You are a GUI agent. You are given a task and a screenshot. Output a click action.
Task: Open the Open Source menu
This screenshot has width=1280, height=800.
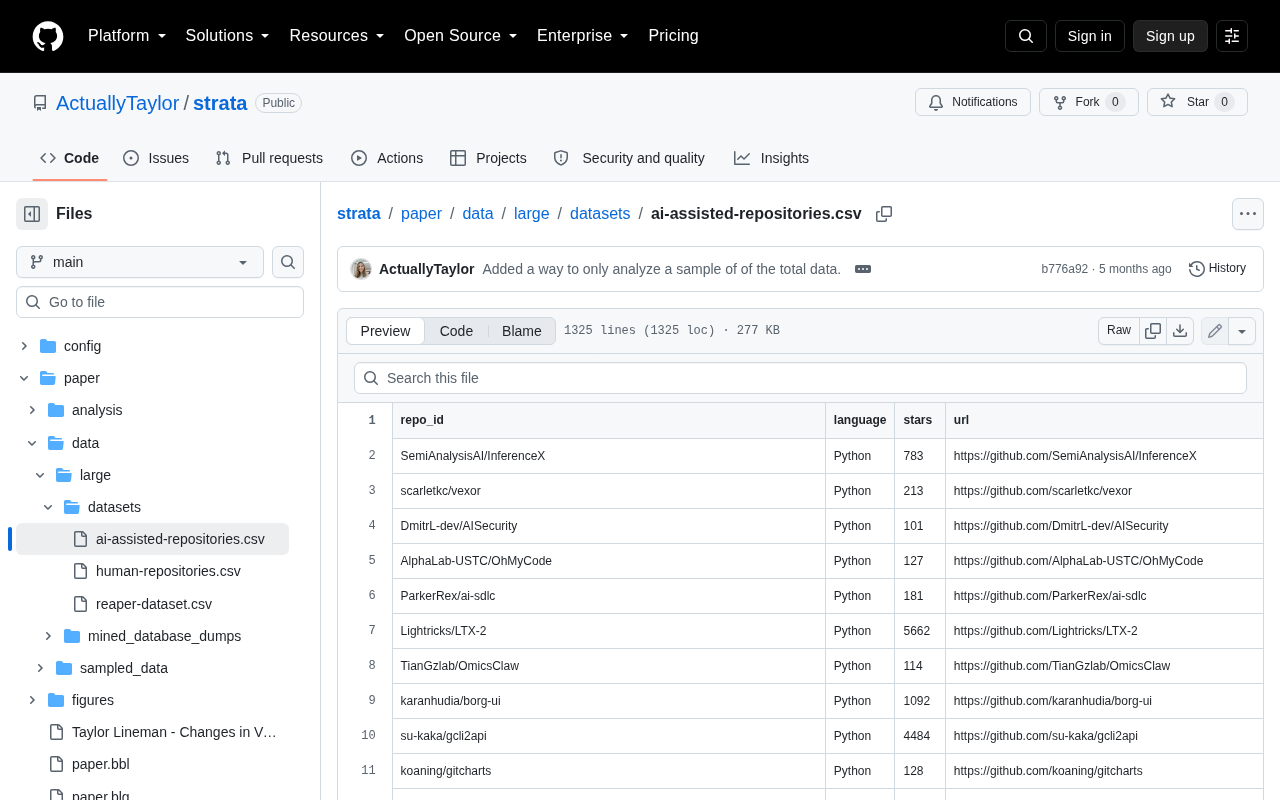461,36
